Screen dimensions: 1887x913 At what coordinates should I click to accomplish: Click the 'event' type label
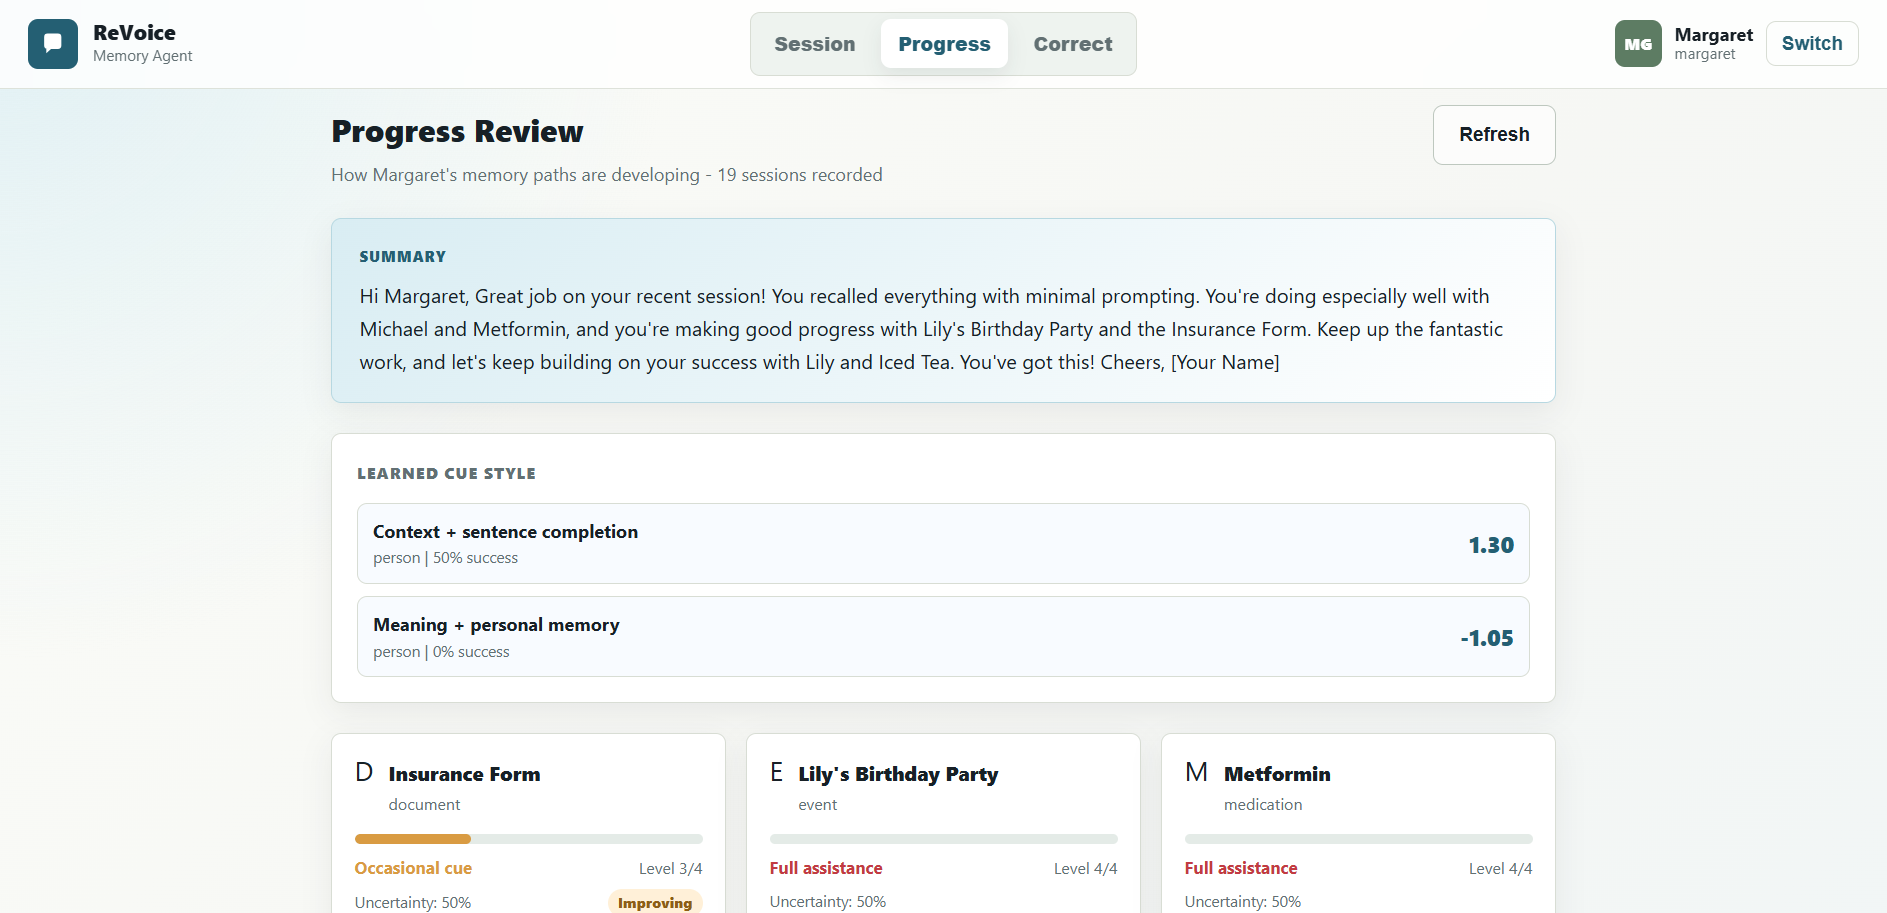818,805
